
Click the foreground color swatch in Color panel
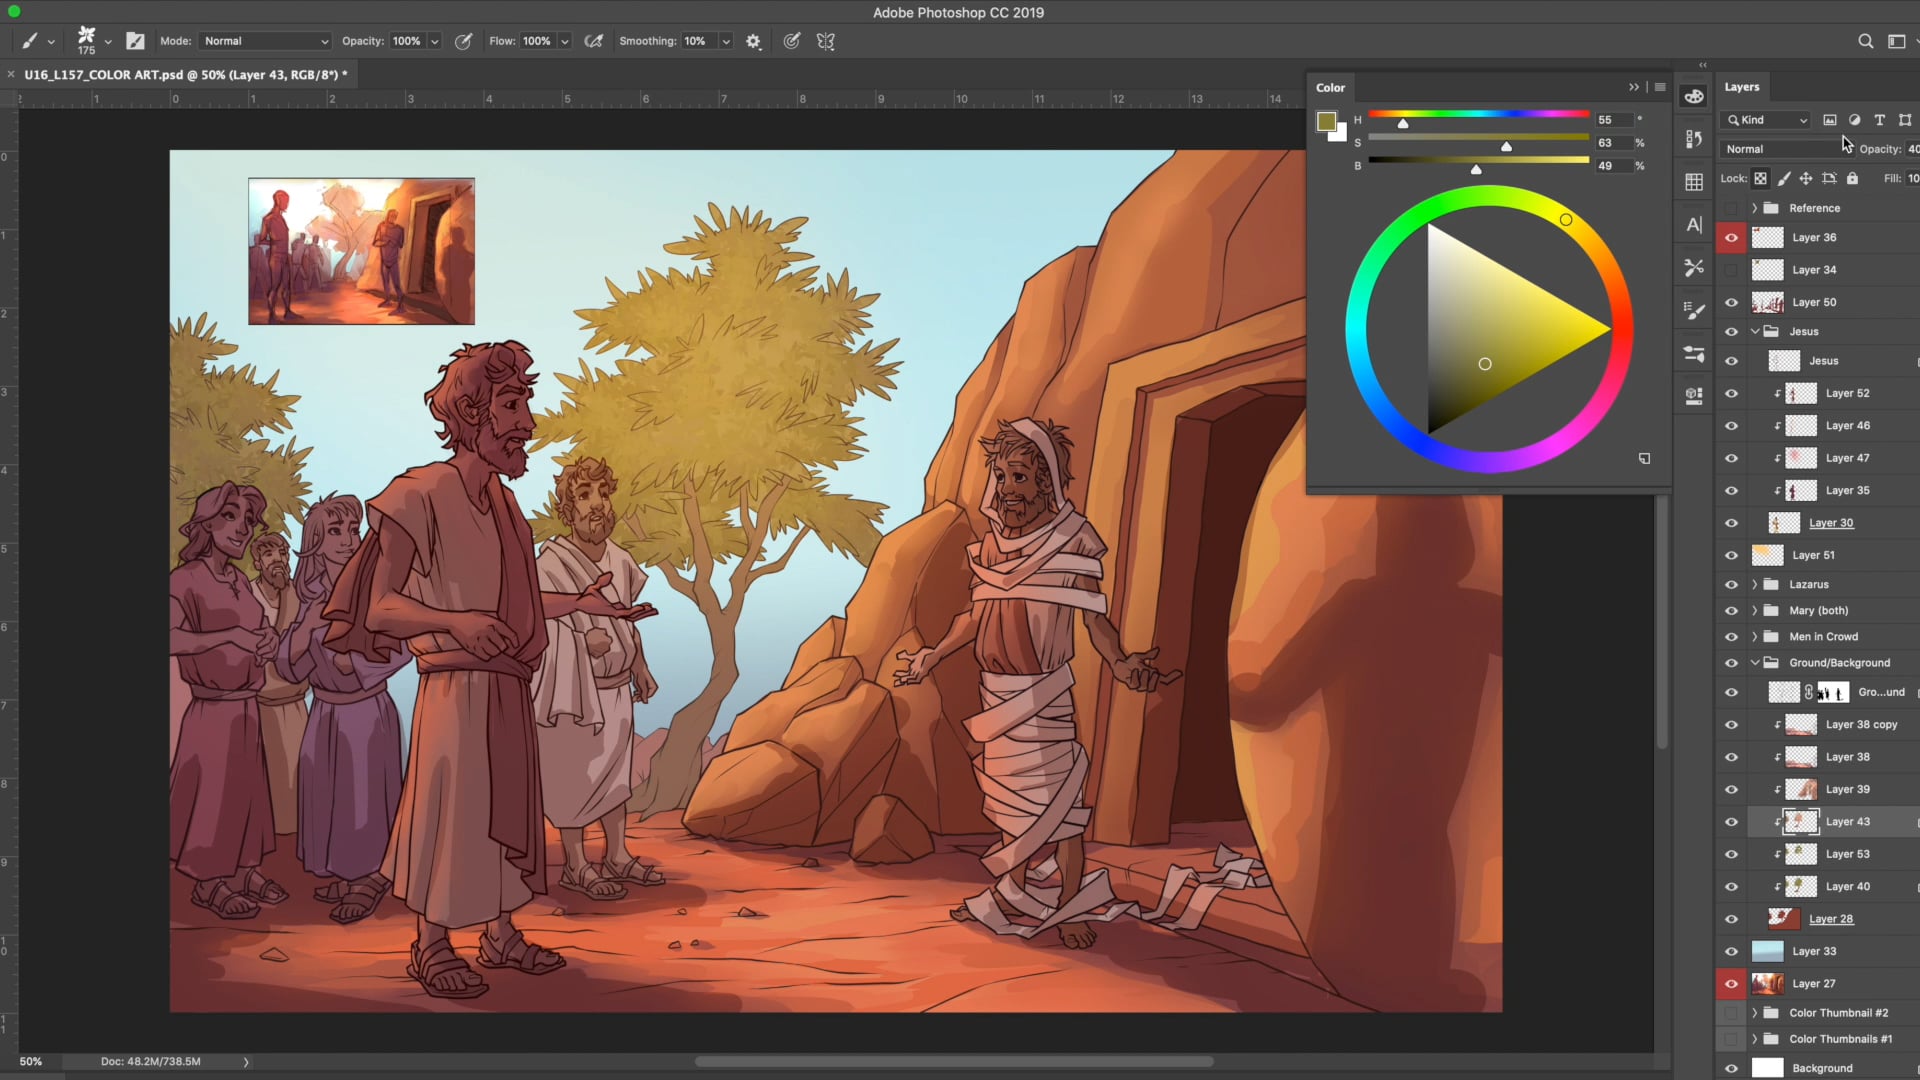(1326, 122)
